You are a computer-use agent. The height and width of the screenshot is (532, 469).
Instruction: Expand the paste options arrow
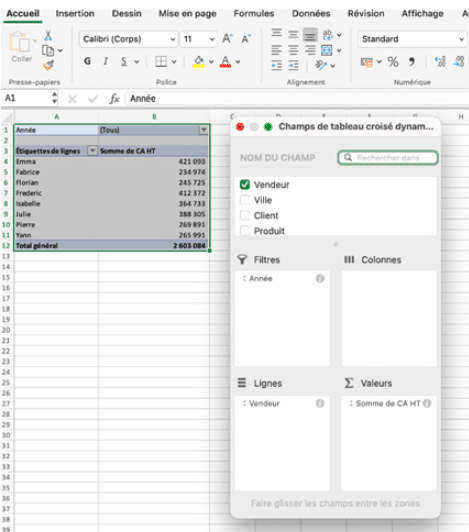click(35, 41)
